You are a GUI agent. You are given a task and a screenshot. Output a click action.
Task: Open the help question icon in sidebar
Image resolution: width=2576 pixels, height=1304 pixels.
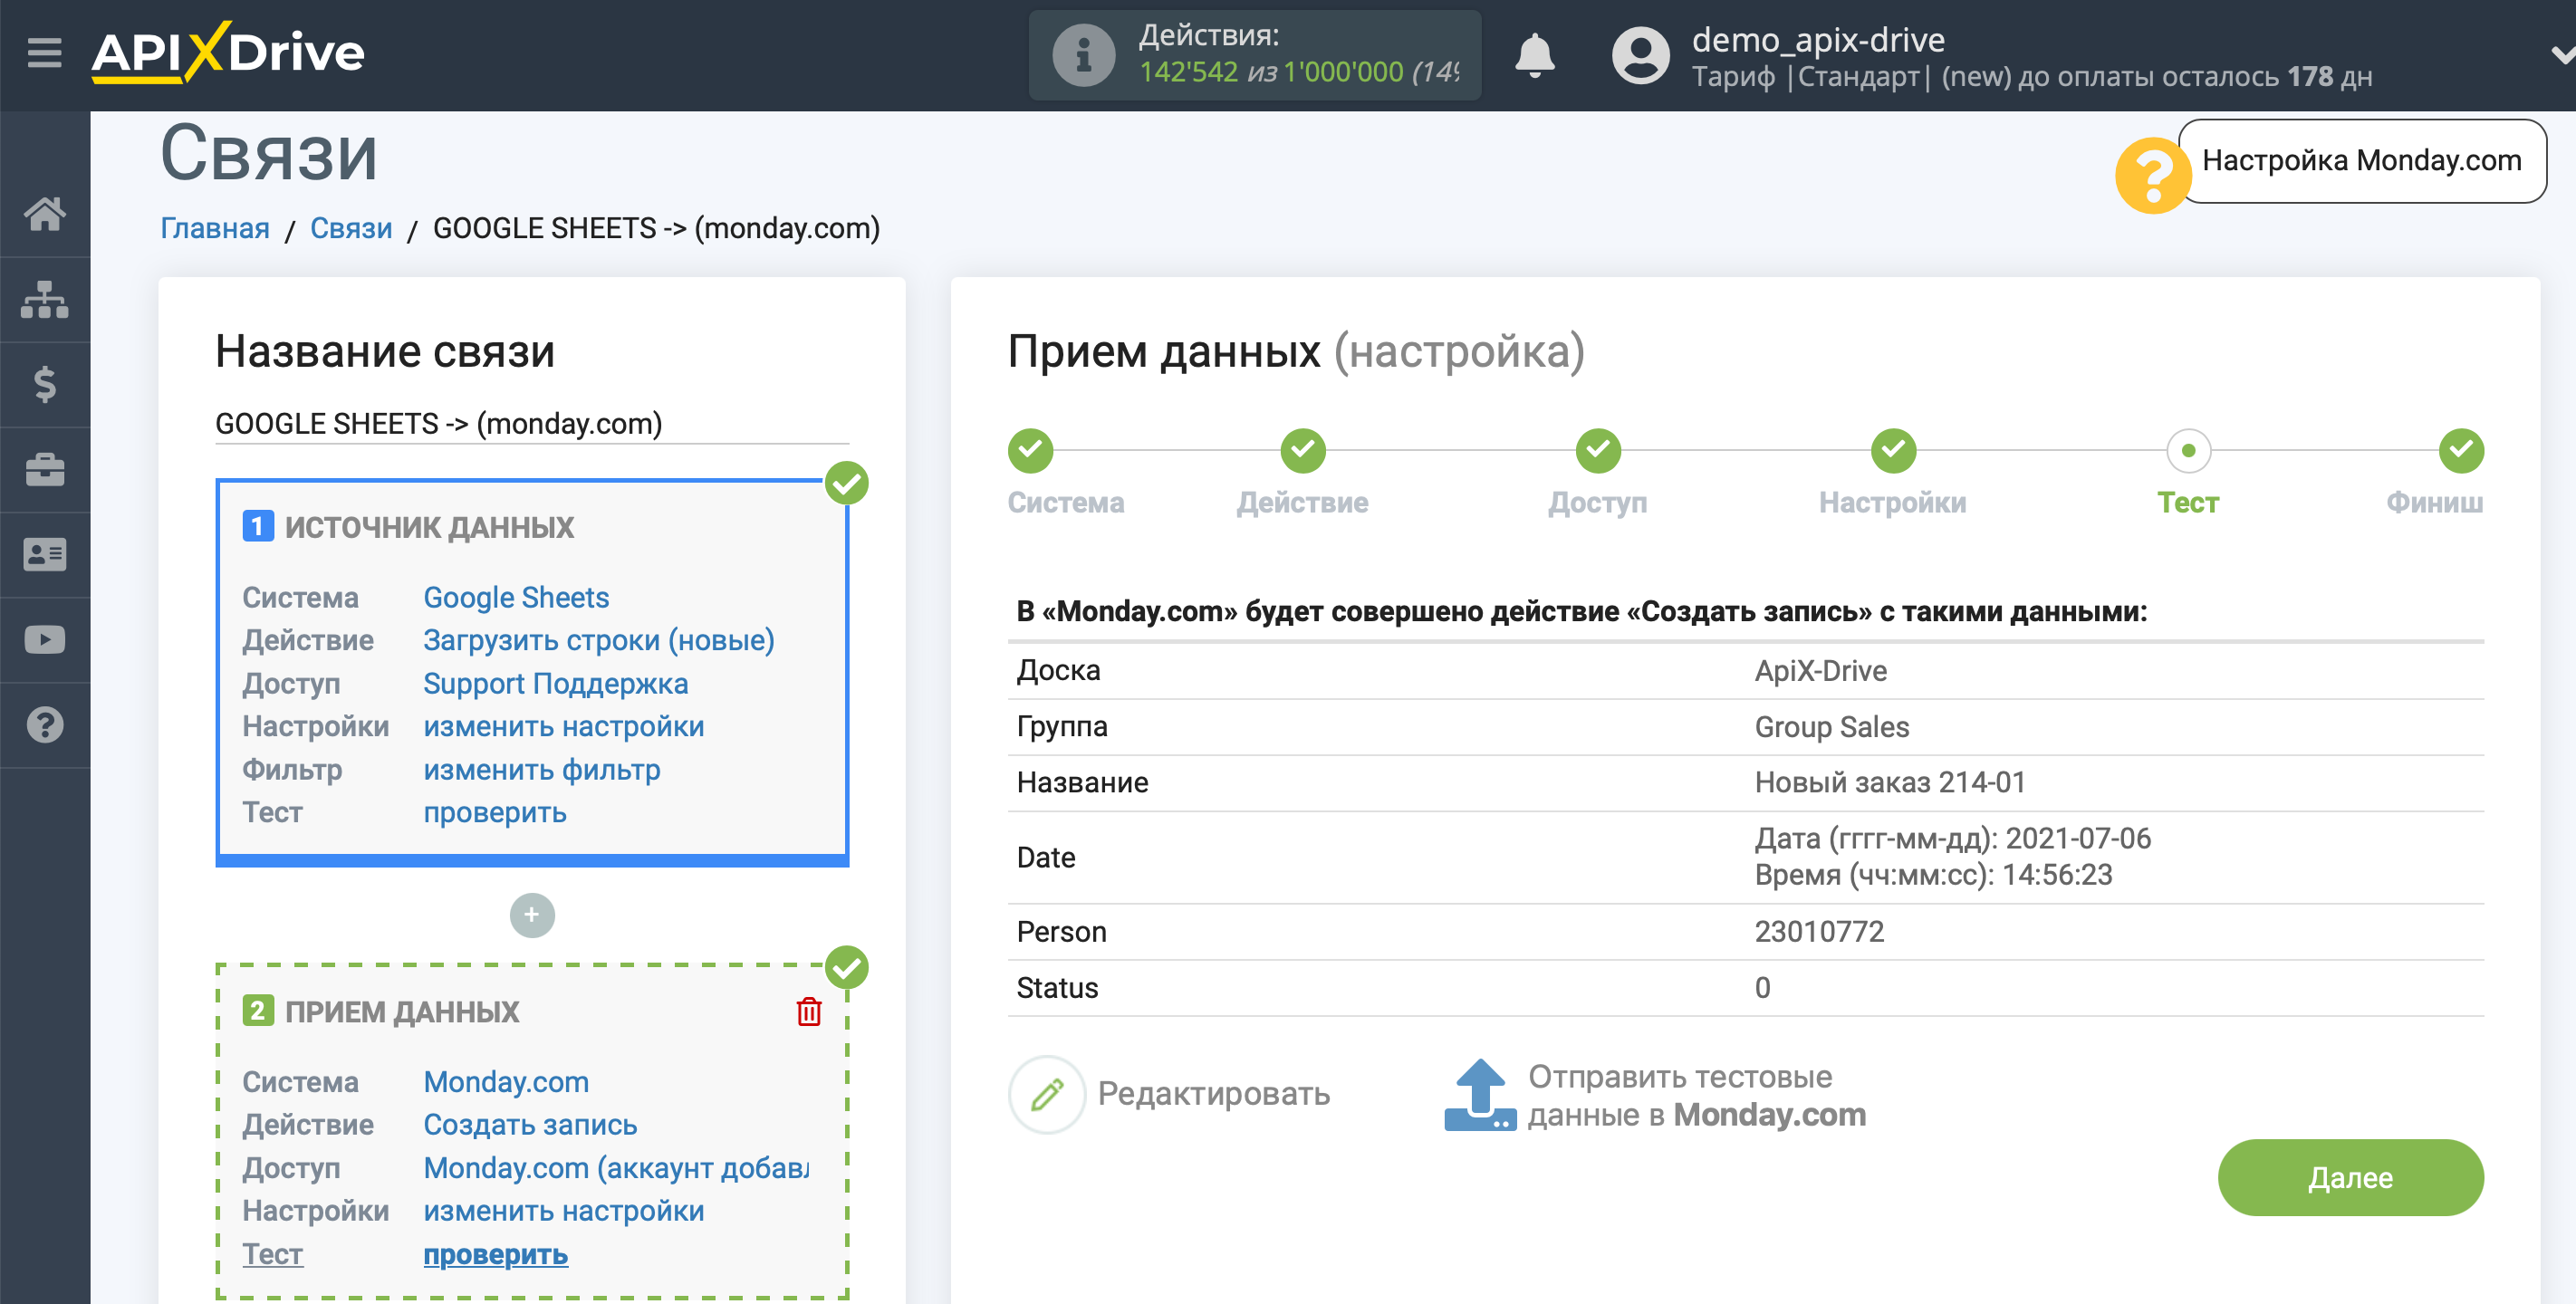(45, 724)
